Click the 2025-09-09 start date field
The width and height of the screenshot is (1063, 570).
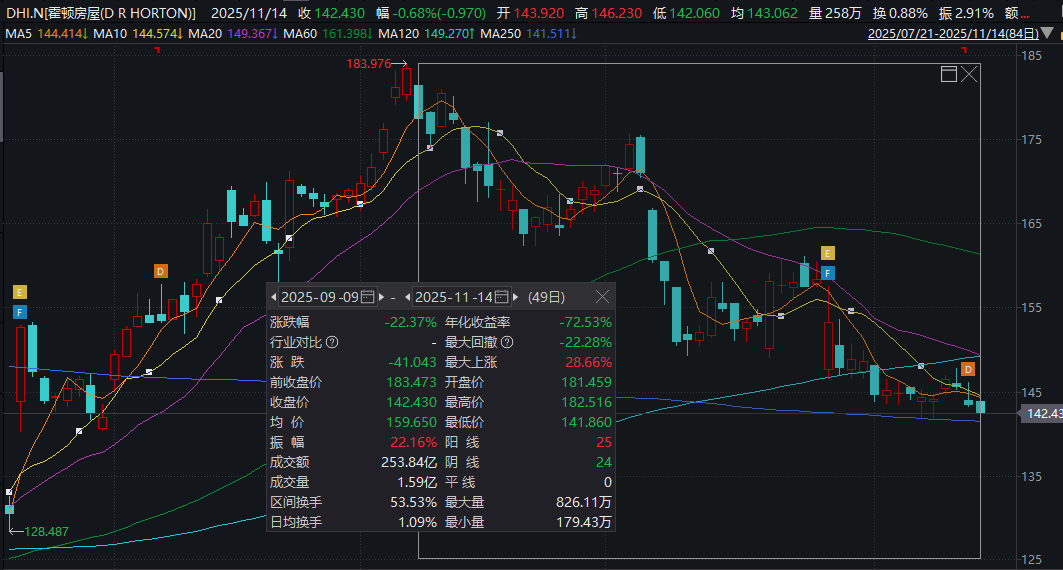pos(319,297)
